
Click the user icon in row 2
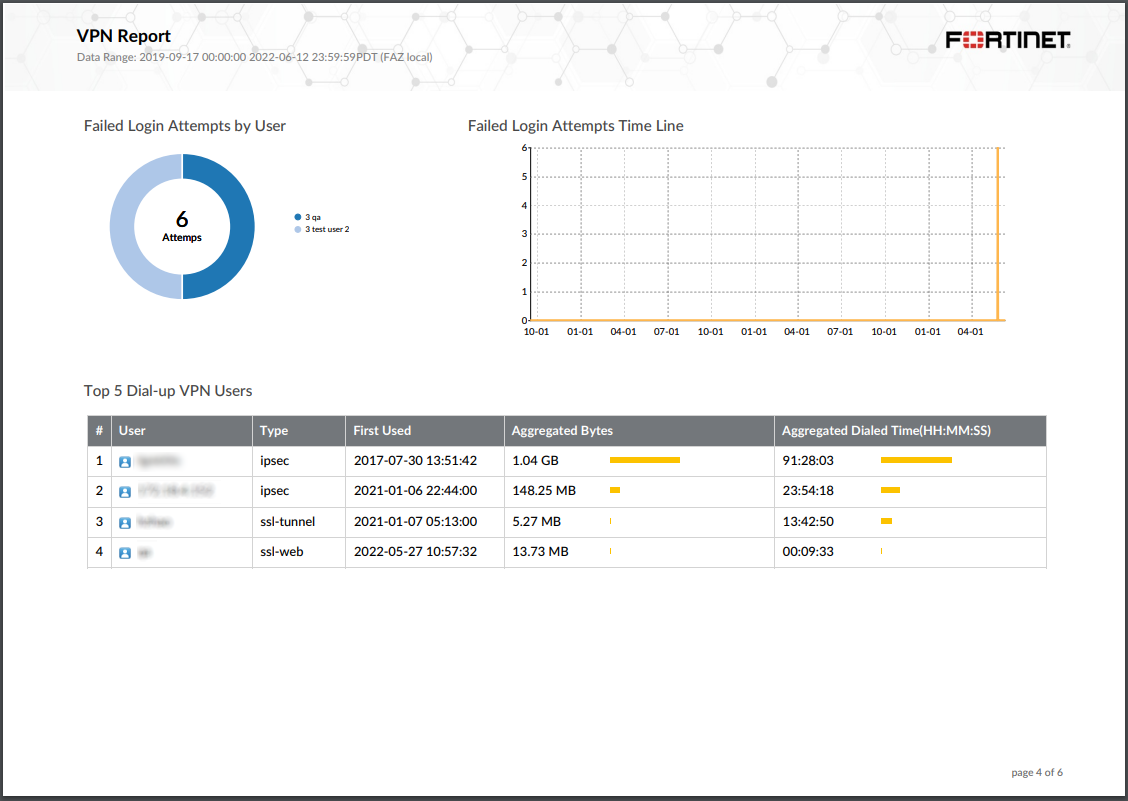click(x=125, y=492)
